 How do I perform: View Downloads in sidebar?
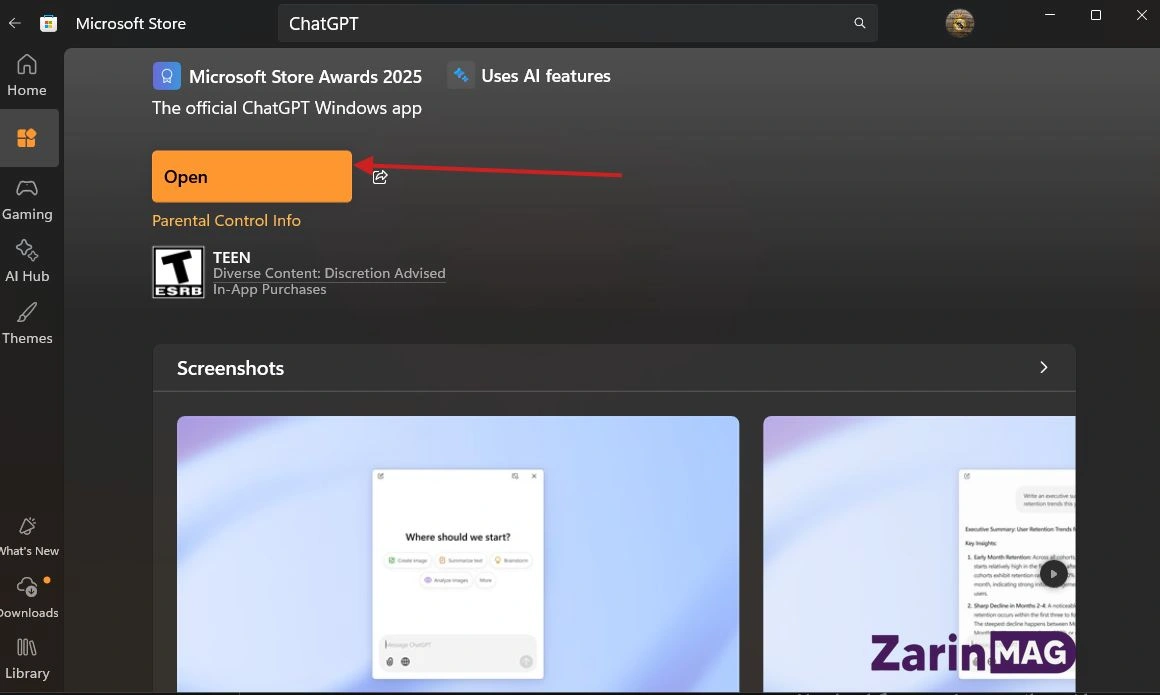point(28,598)
